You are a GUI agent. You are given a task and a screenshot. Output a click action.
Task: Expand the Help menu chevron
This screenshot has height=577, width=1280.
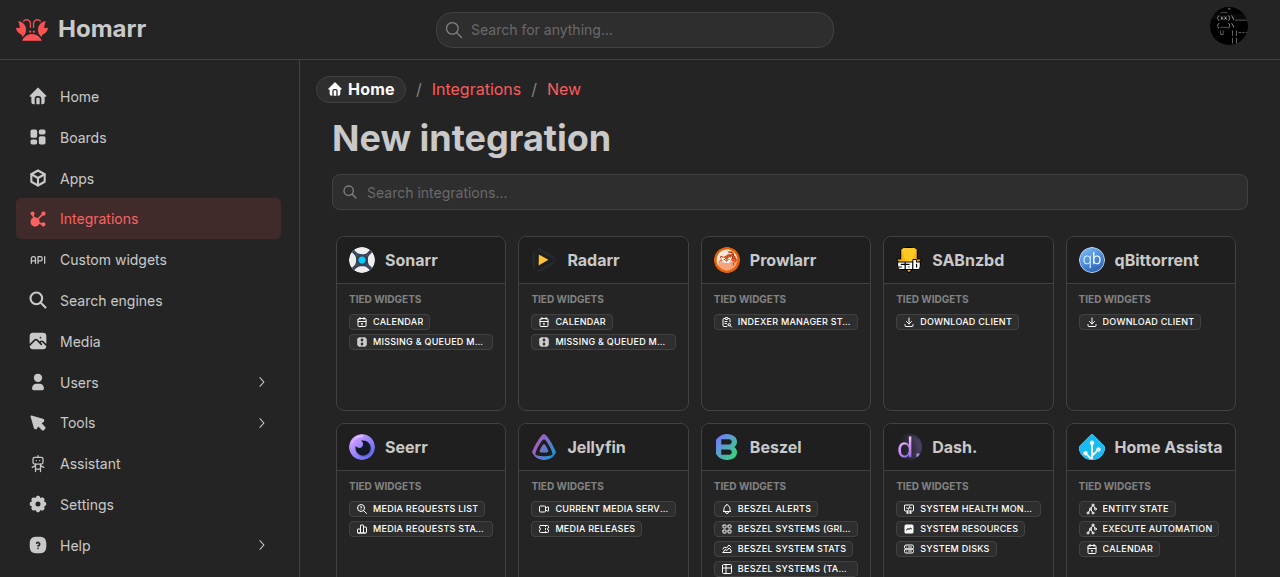click(262, 545)
